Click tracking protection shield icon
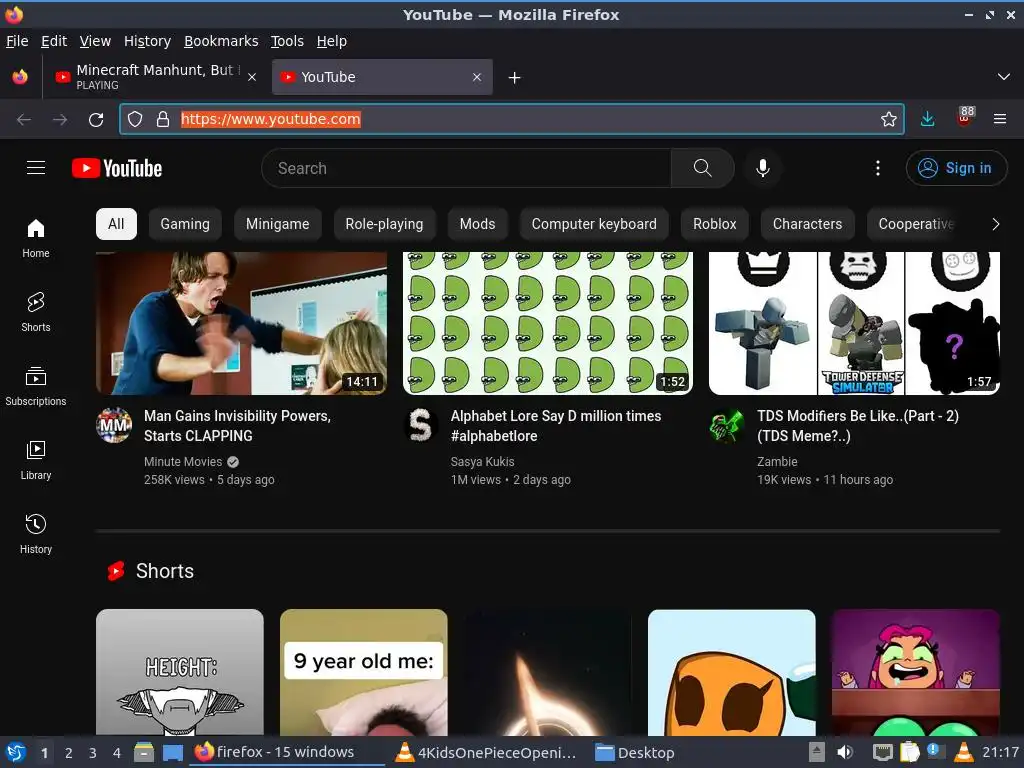The image size is (1024, 768). pyautogui.click(x=135, y=119)
